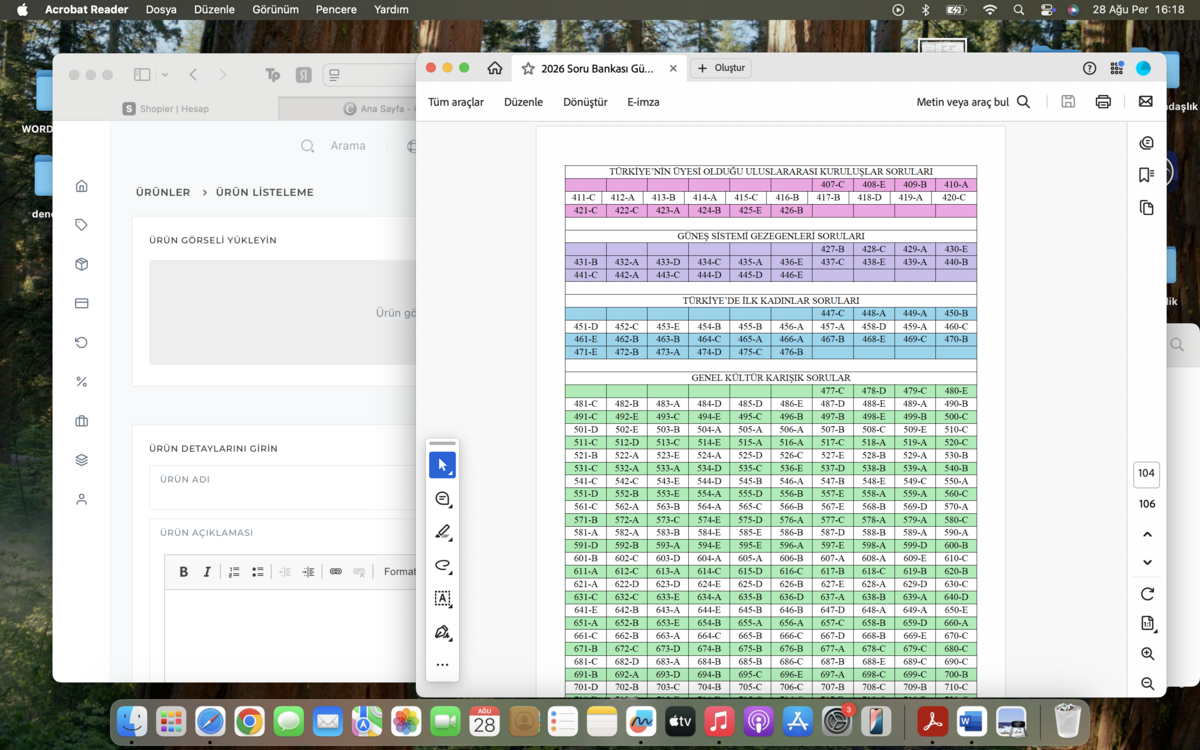
Task: Open the box products icon in Shopier sidebar
Action: click(82, 264)
